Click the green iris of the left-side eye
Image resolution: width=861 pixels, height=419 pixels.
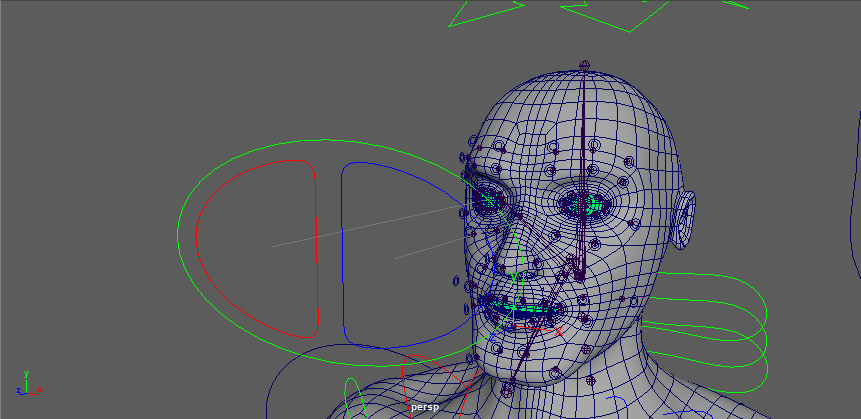488,201
